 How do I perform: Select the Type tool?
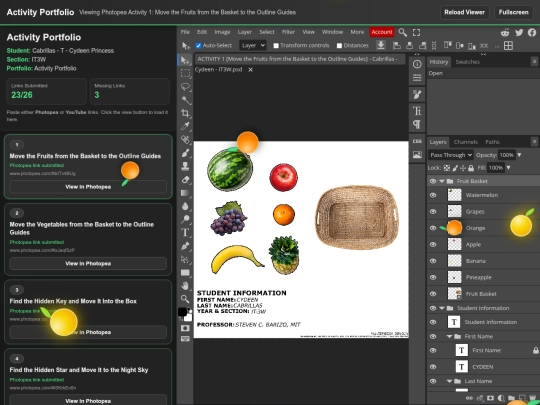click(185, 232)
